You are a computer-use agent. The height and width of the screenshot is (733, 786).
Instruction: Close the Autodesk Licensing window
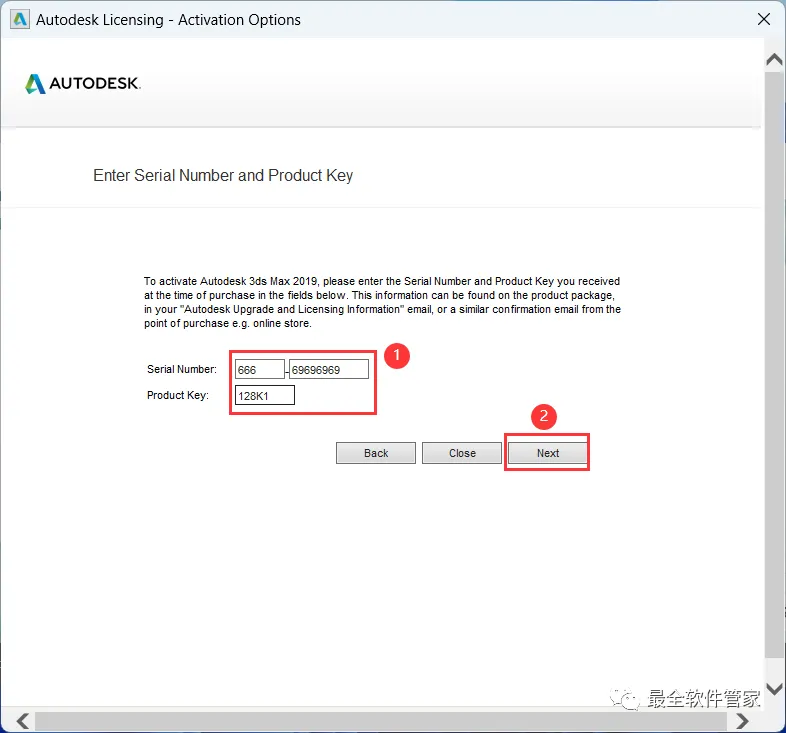[x=764, y=20]
